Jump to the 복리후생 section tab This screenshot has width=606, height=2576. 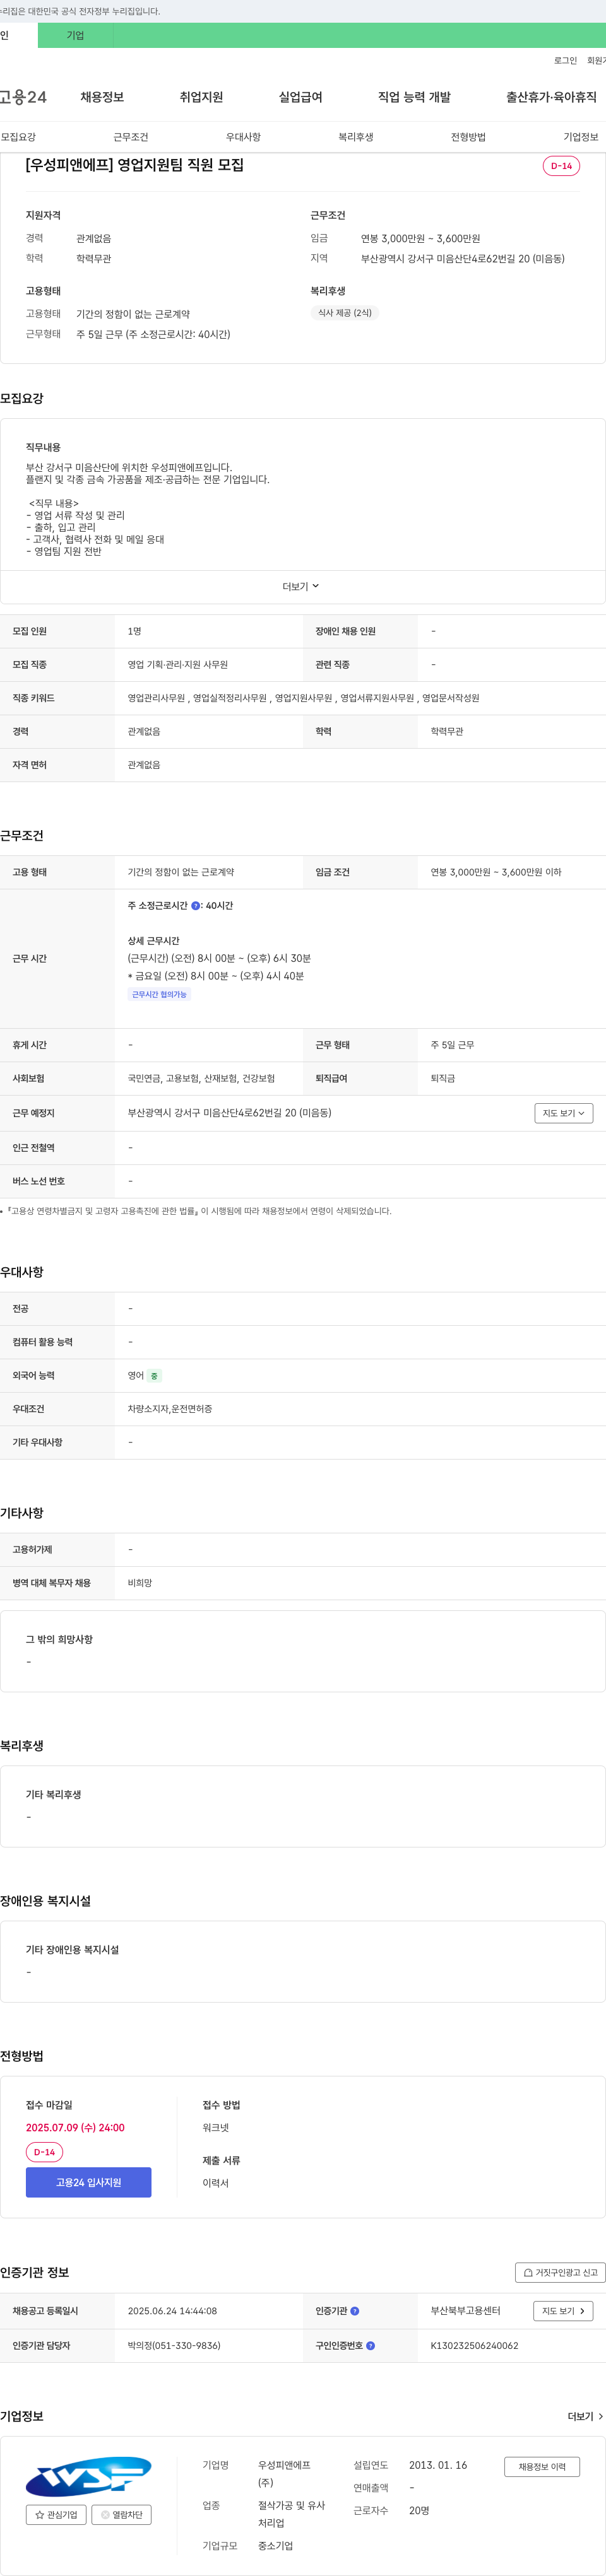click(x=355, y=137)
